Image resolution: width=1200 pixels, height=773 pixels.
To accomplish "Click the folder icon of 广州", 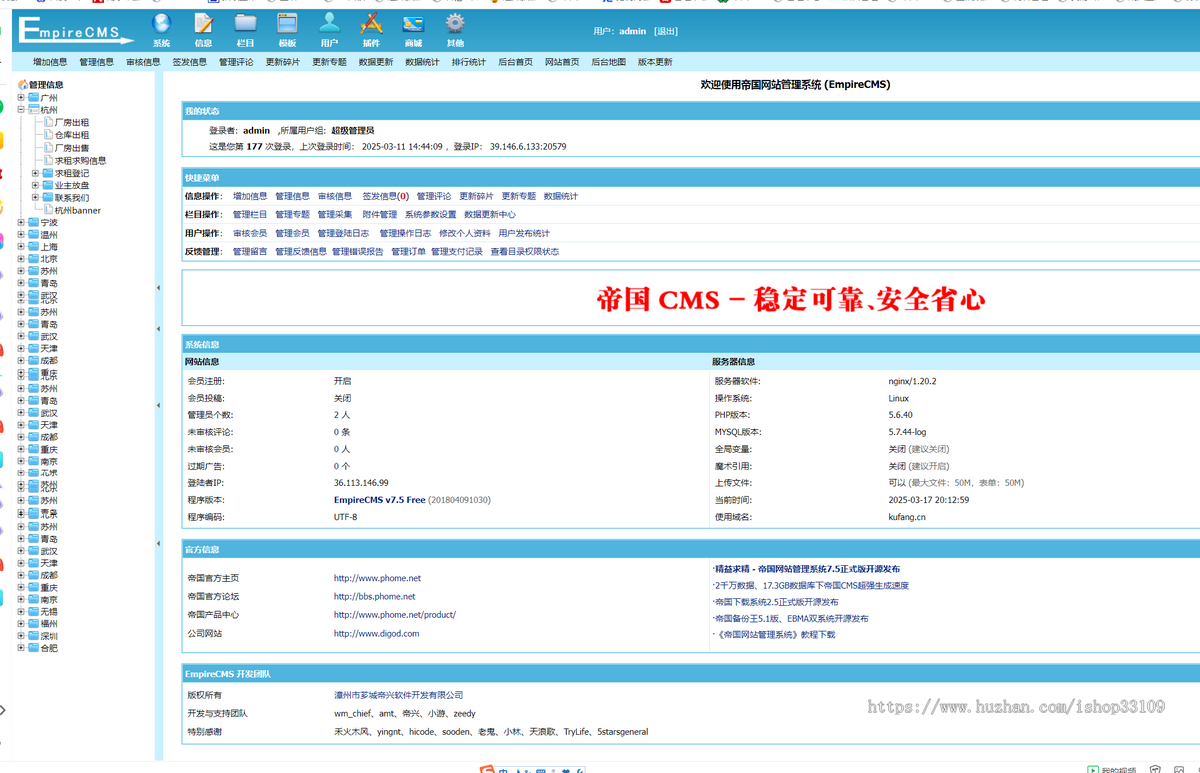I will [x=34, y=98].
